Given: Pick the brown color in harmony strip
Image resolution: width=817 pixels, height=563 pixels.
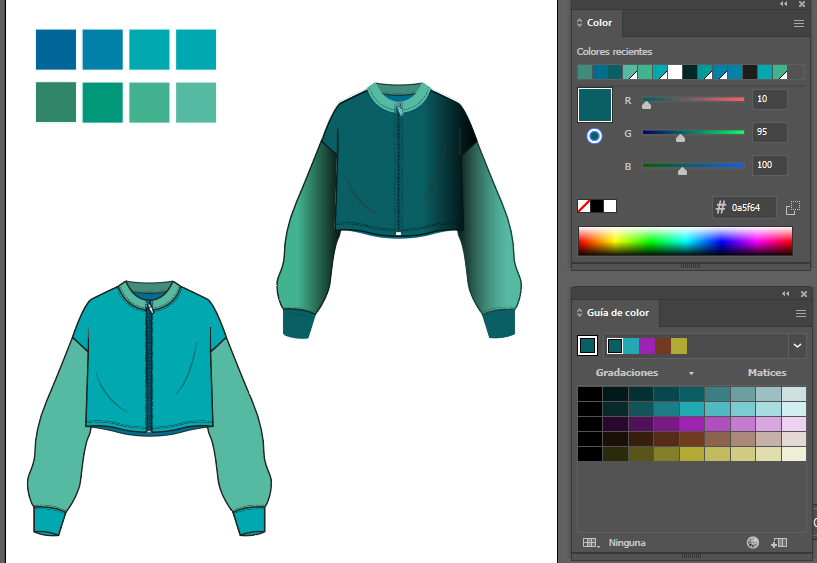Looking at the screenshot, I should click(x=663, y=346).
